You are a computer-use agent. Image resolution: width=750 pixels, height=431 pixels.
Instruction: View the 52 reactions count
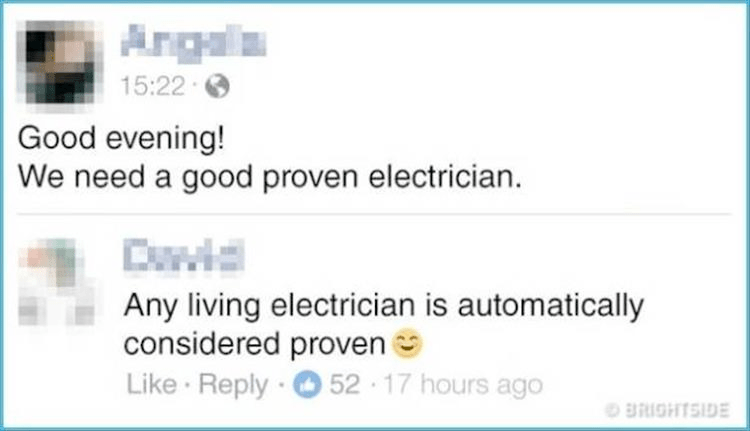(344, 384)
